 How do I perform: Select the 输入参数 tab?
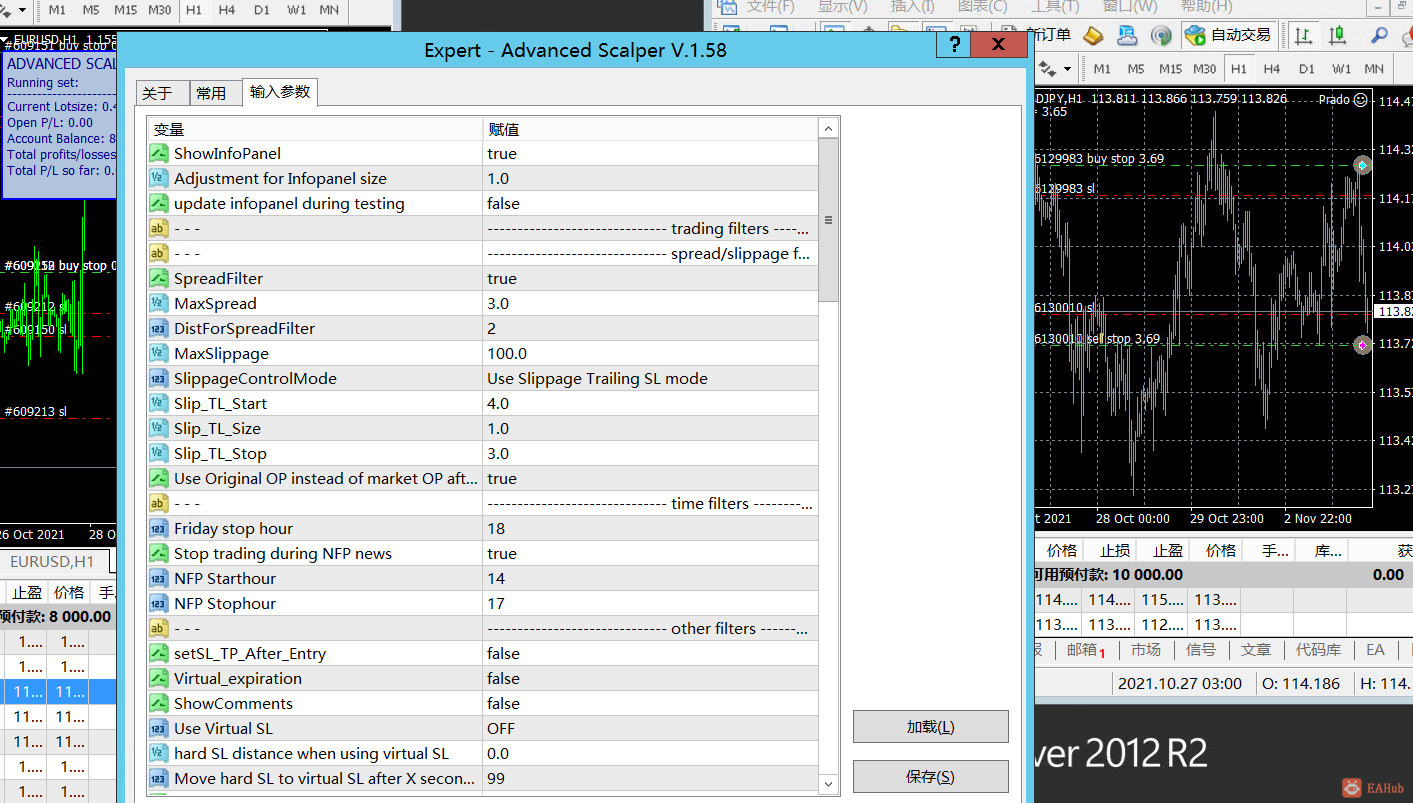tap(280, 92)
